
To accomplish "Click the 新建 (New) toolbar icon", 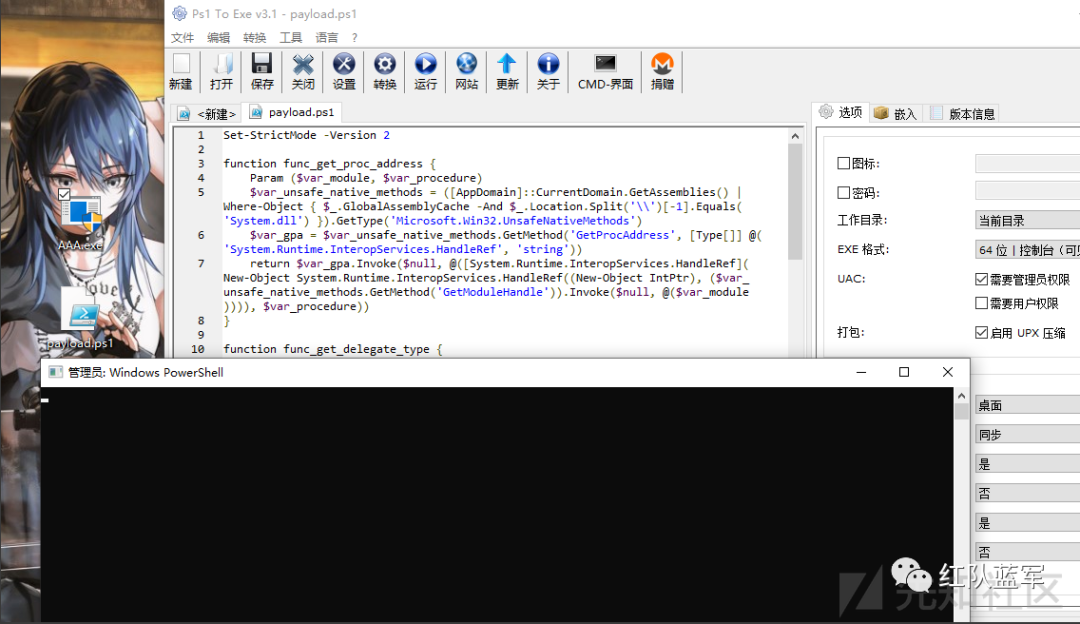I will pyautogui.click(x=180, y=72).
